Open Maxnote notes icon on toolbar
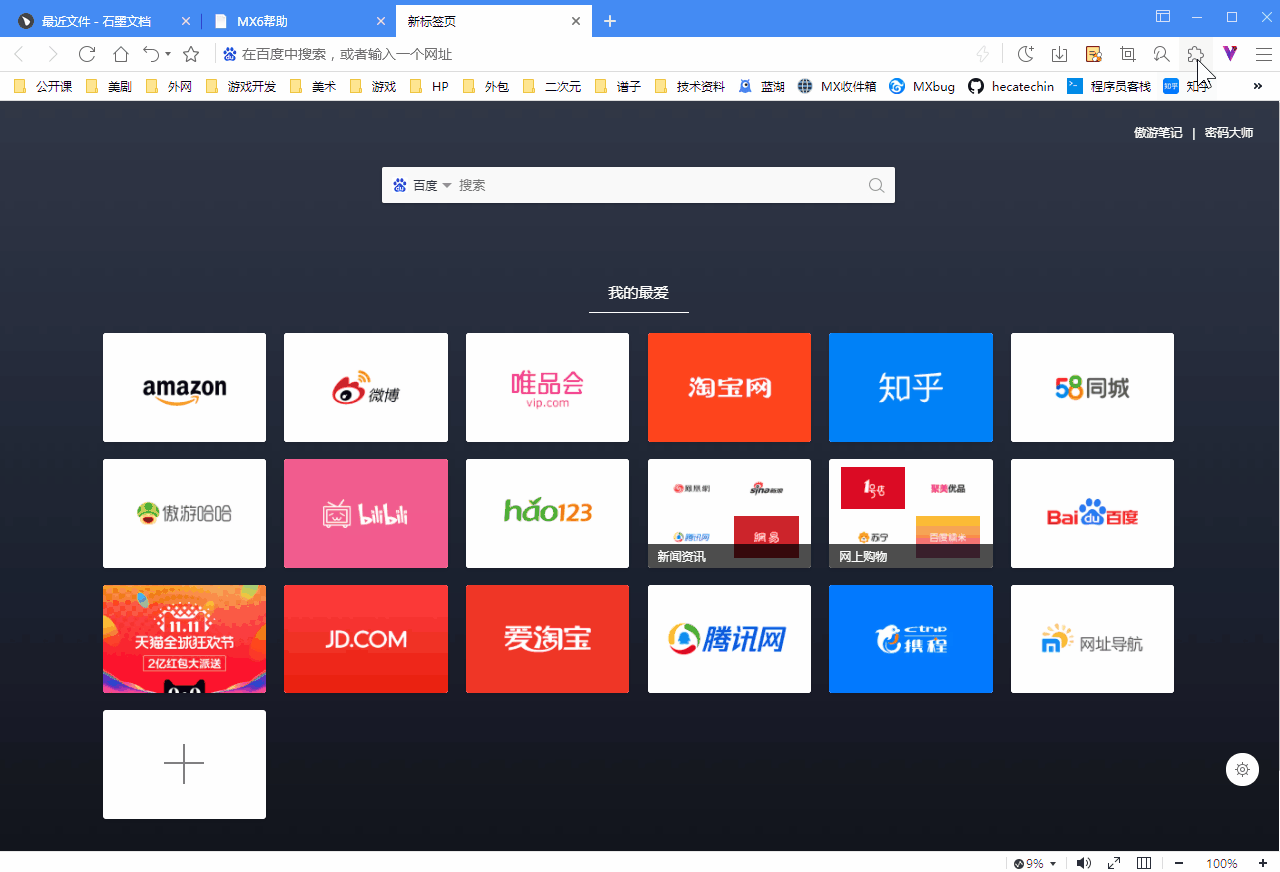The height and width of the screenshot is (872, 1280). click(x=1093, y=54)
